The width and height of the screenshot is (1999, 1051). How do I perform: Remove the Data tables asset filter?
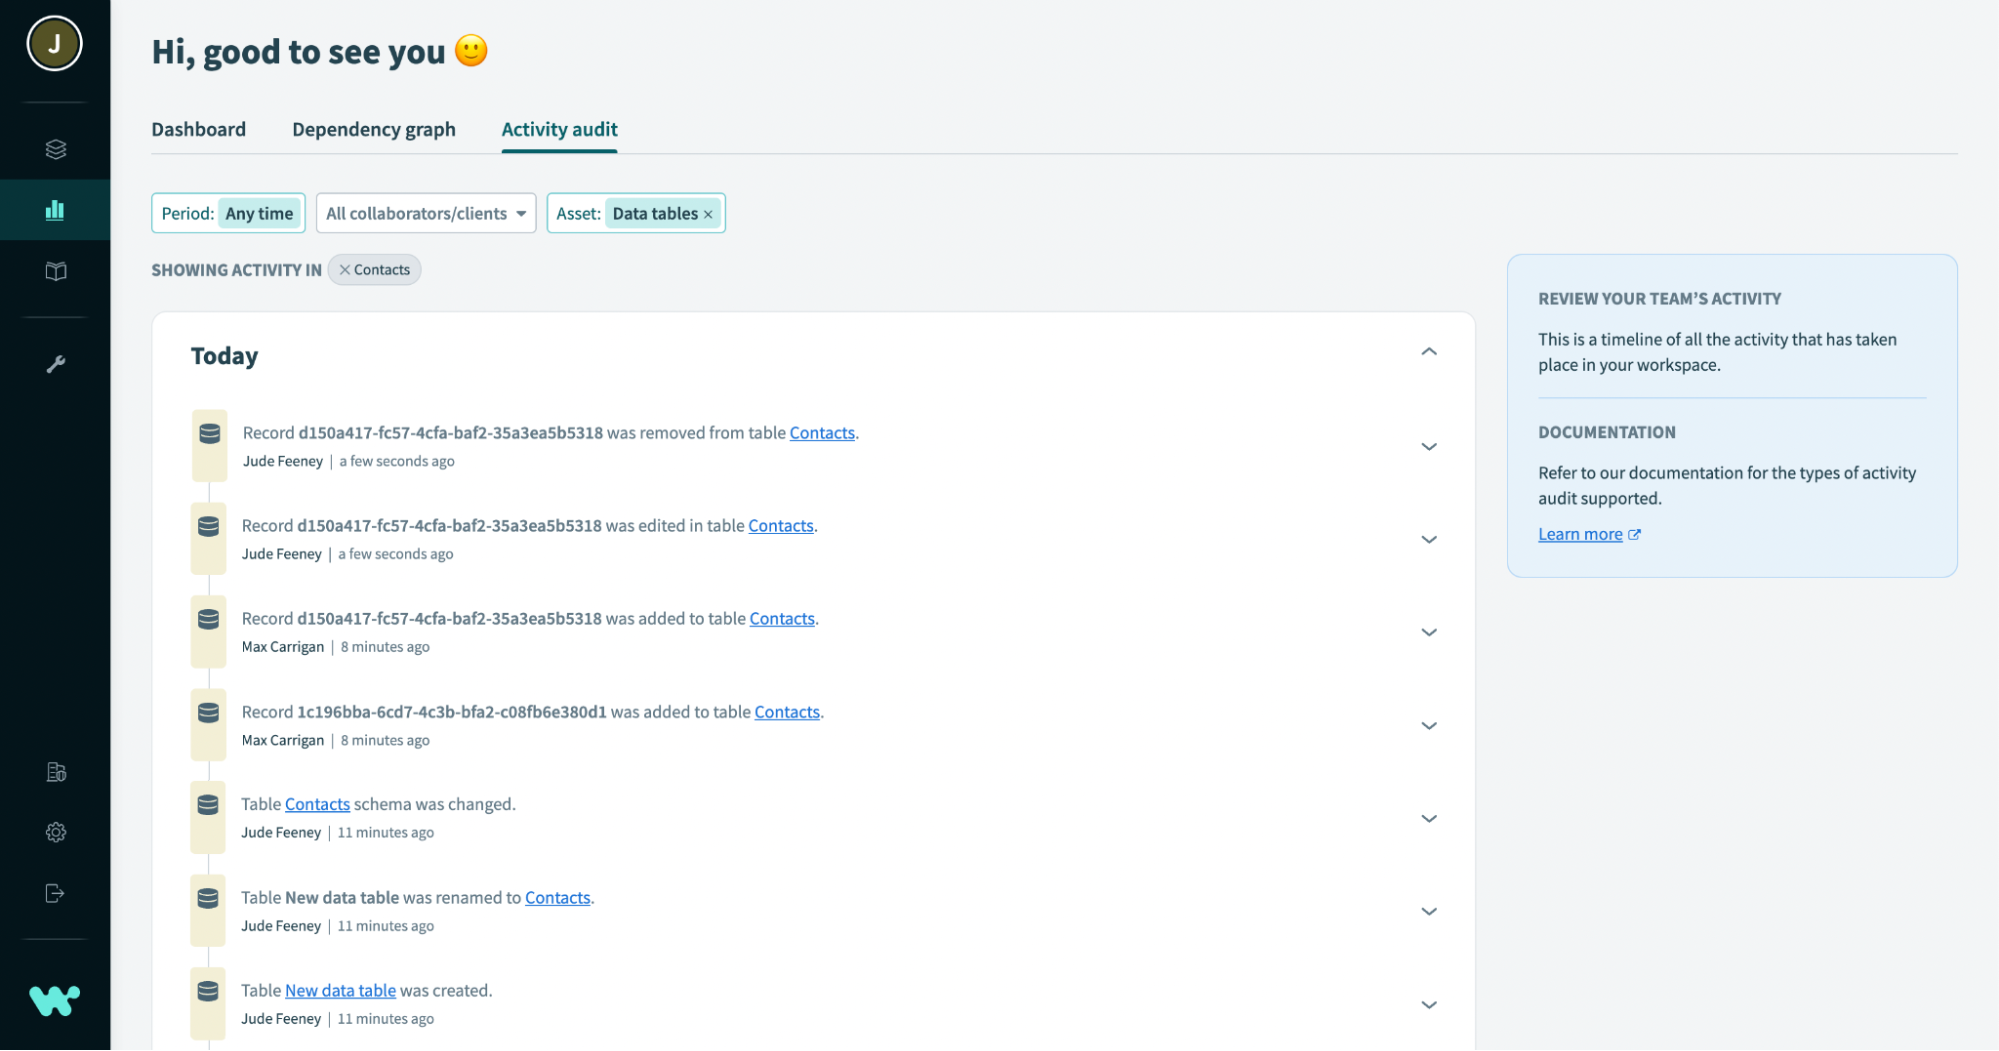[708, 214]
